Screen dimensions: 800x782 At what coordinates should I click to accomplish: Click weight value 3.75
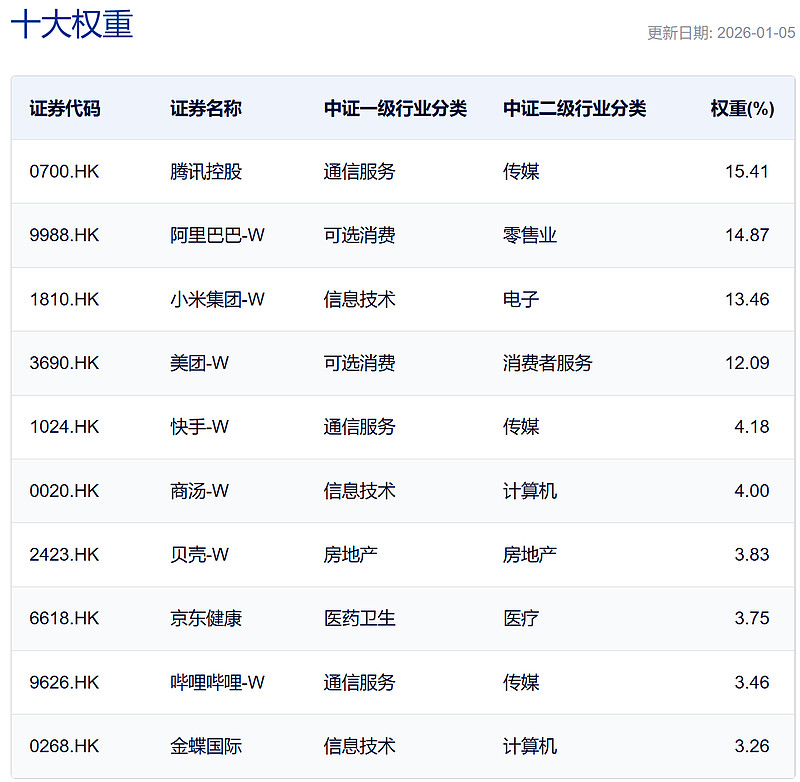point(752,618)
